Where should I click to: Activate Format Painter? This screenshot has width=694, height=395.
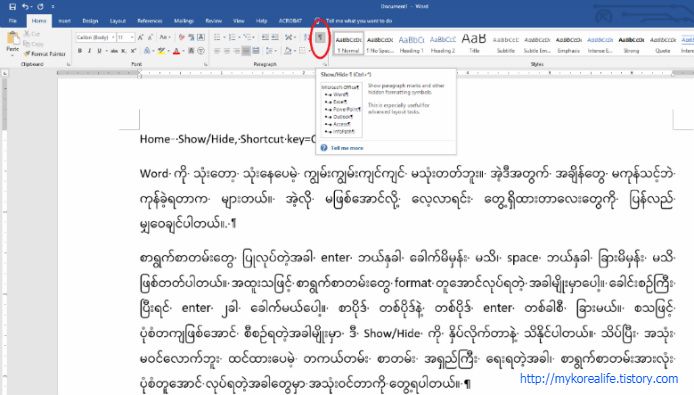coord(45,54)
